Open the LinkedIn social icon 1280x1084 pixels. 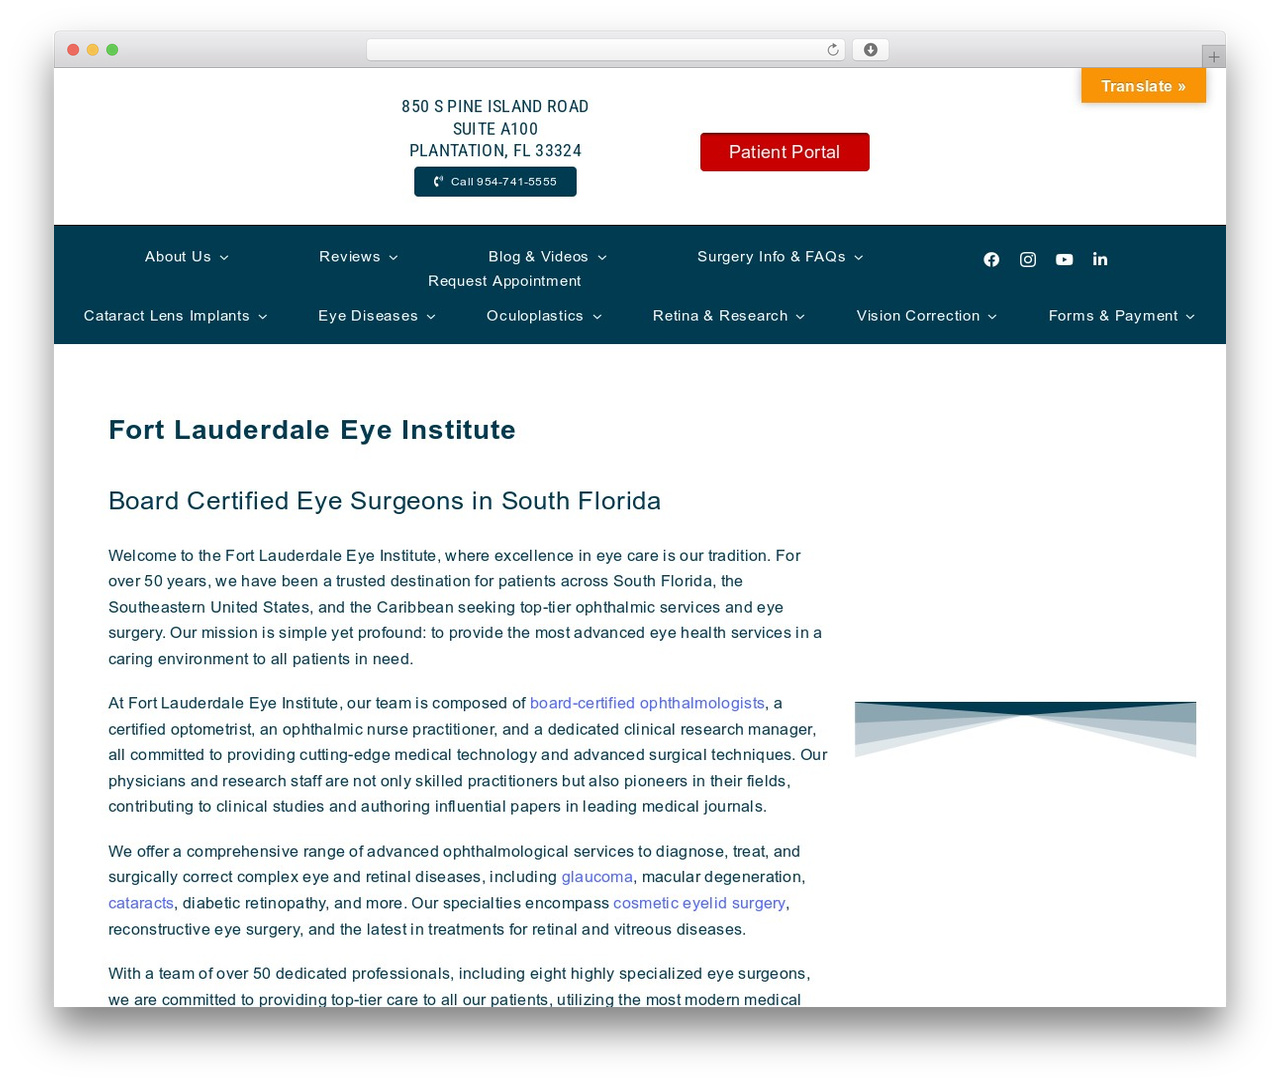pyautogui.click(x=1100, y=259)
